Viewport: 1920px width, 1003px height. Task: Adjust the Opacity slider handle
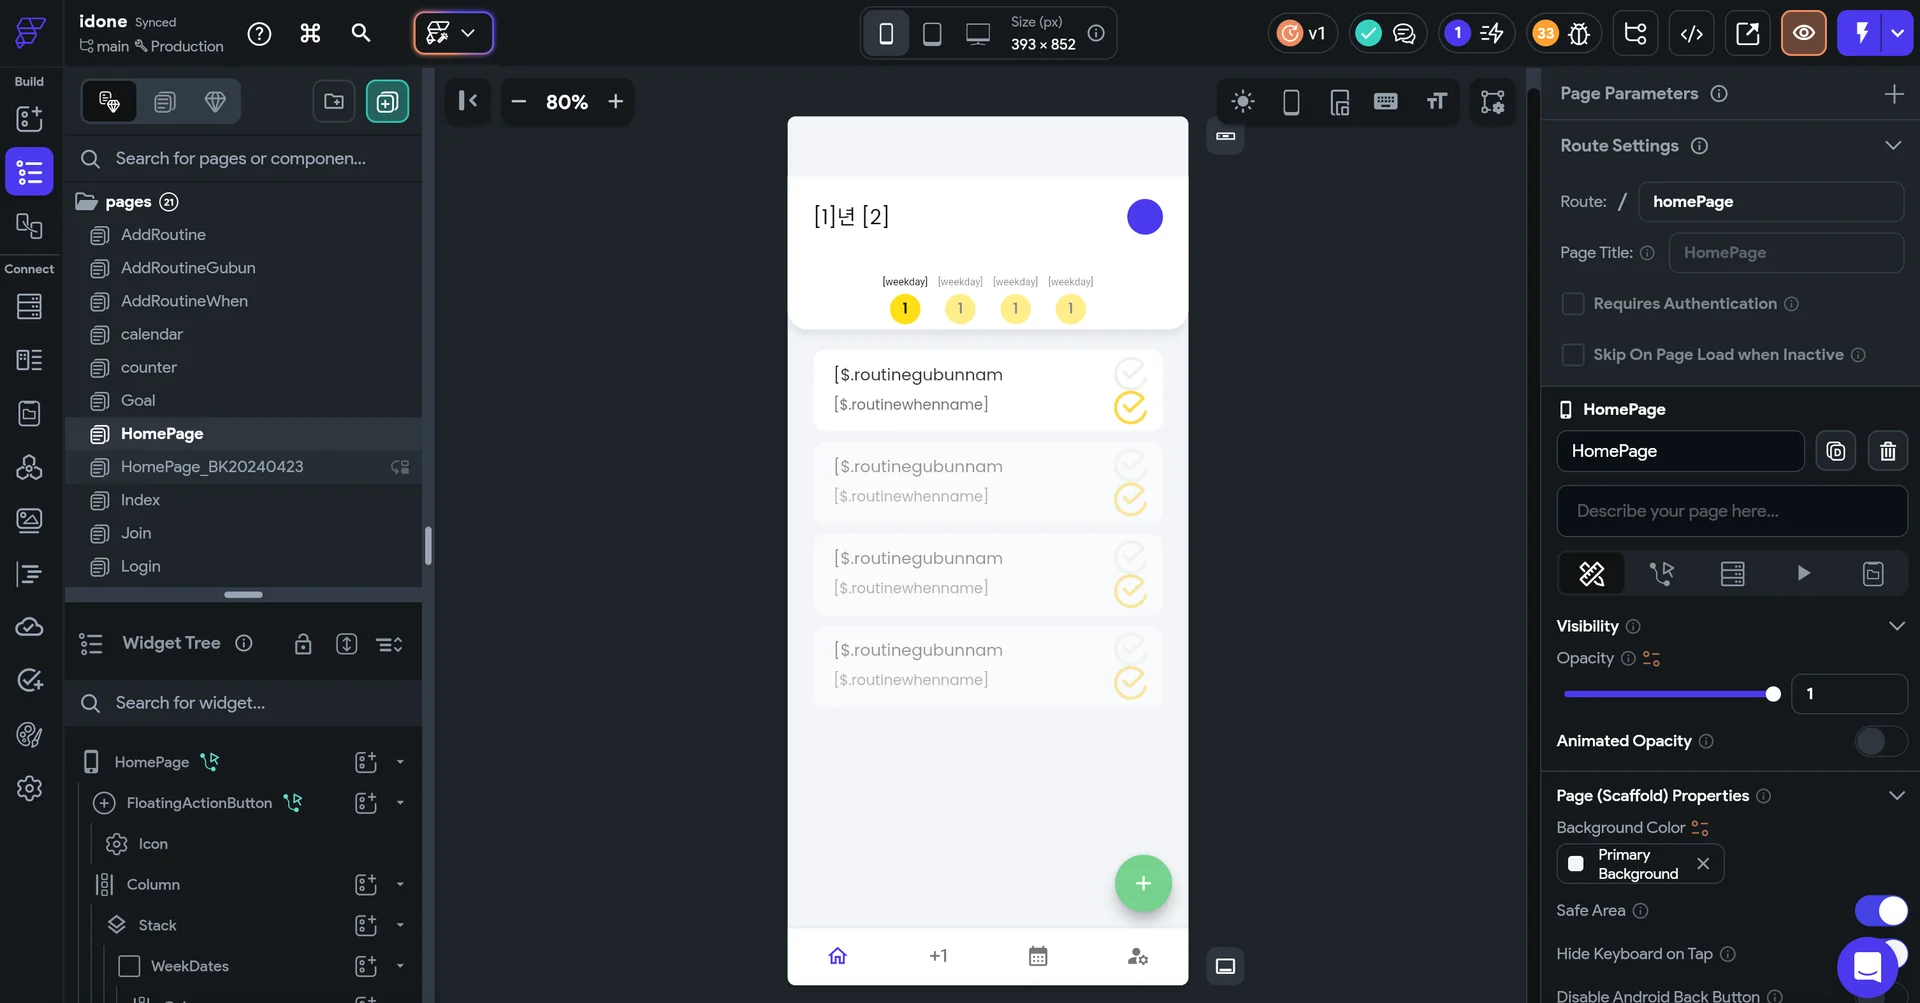[x=1773, y=694]
